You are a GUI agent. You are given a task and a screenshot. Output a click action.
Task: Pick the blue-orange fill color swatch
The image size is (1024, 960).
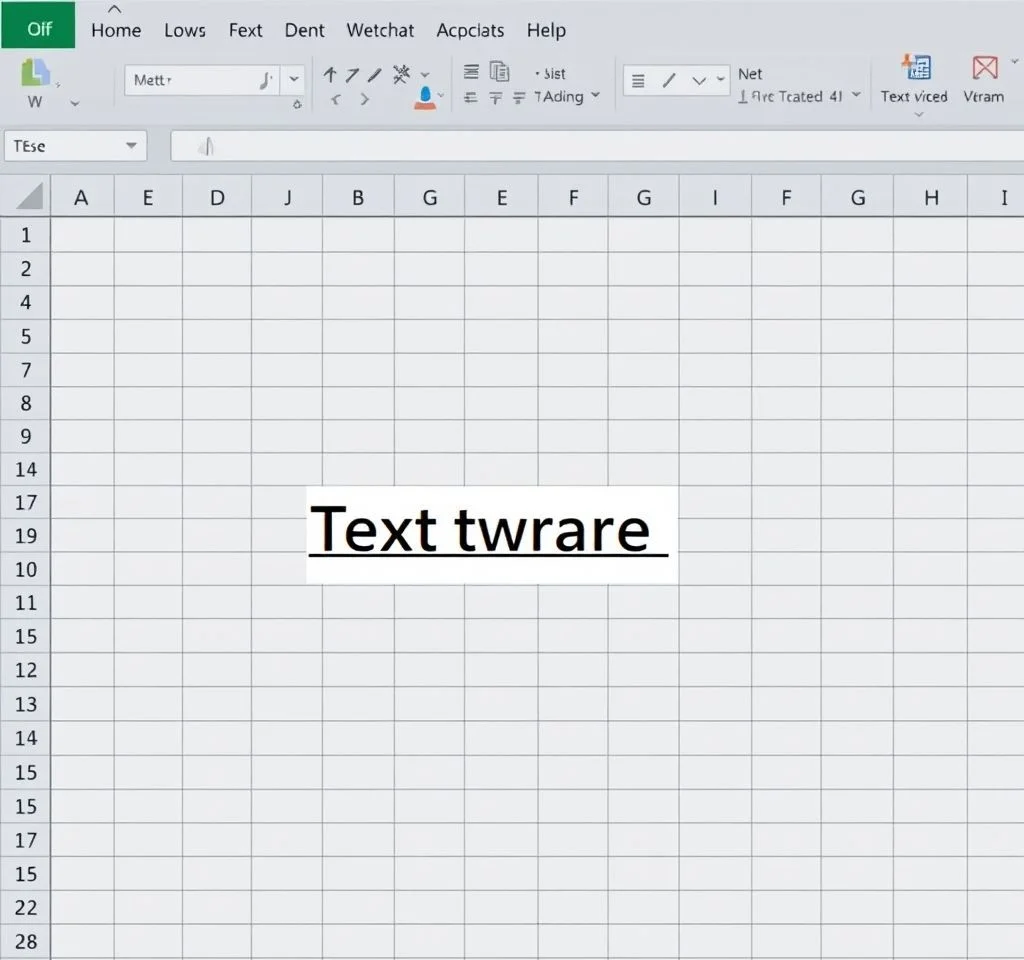(425, 98)
